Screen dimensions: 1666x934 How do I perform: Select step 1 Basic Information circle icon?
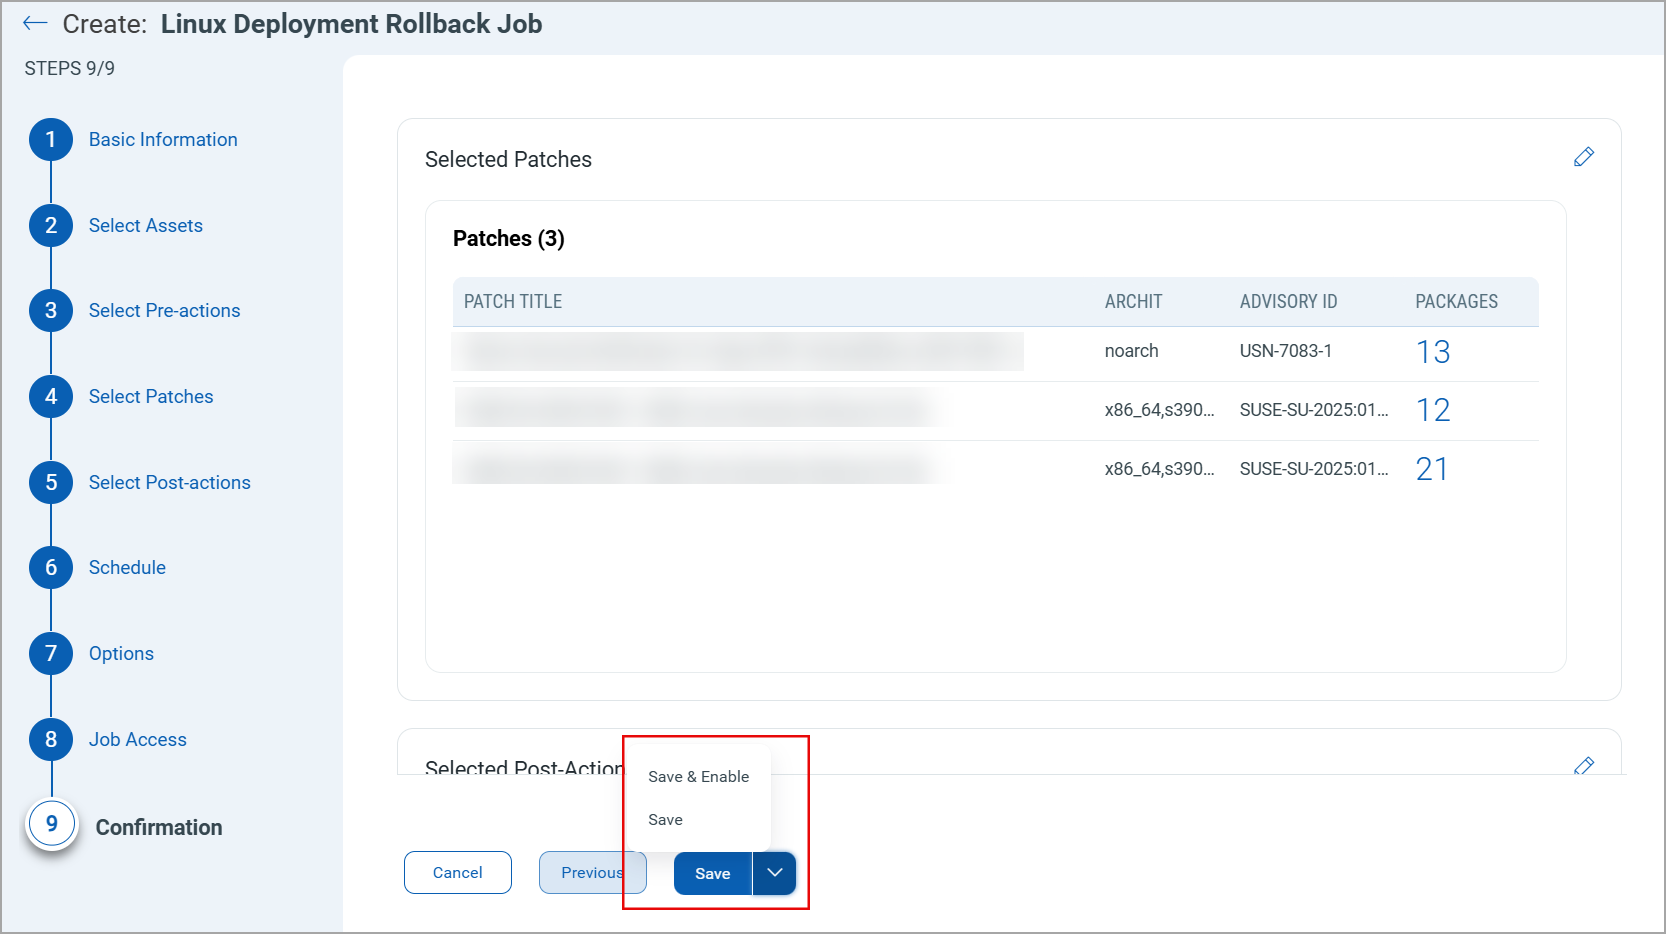tap(50, 139)
